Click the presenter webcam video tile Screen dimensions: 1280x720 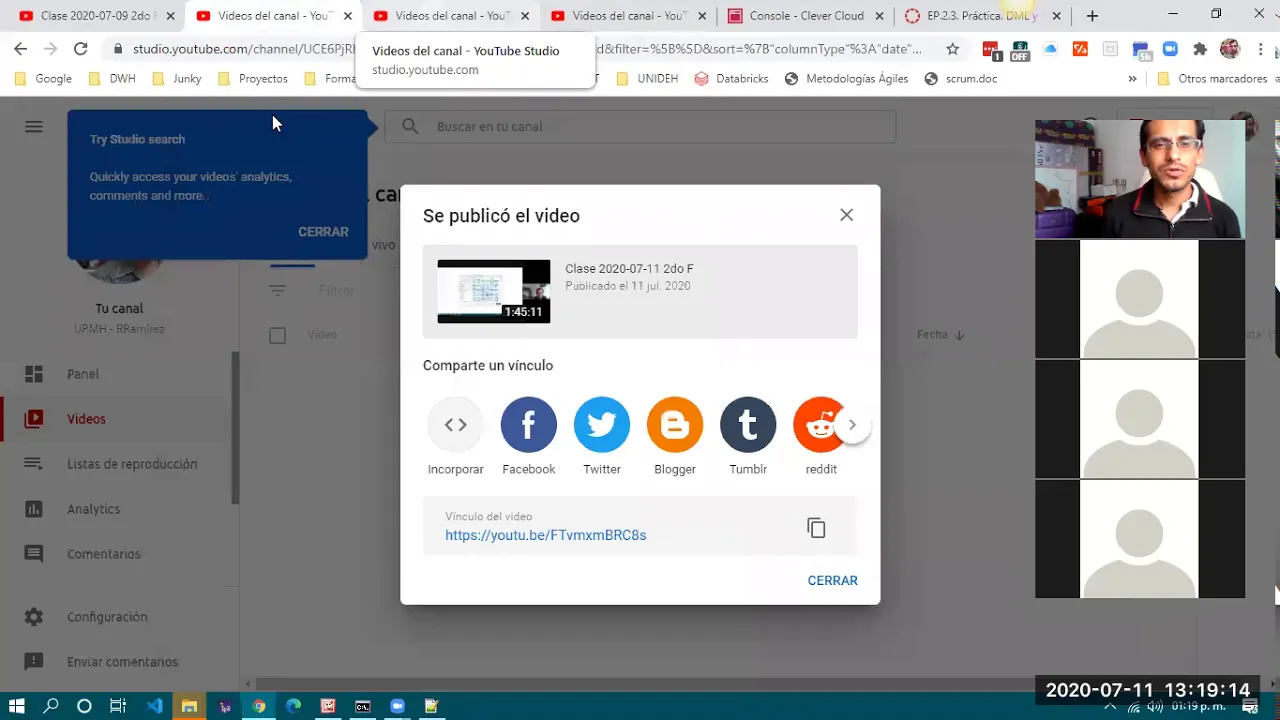1140,179
